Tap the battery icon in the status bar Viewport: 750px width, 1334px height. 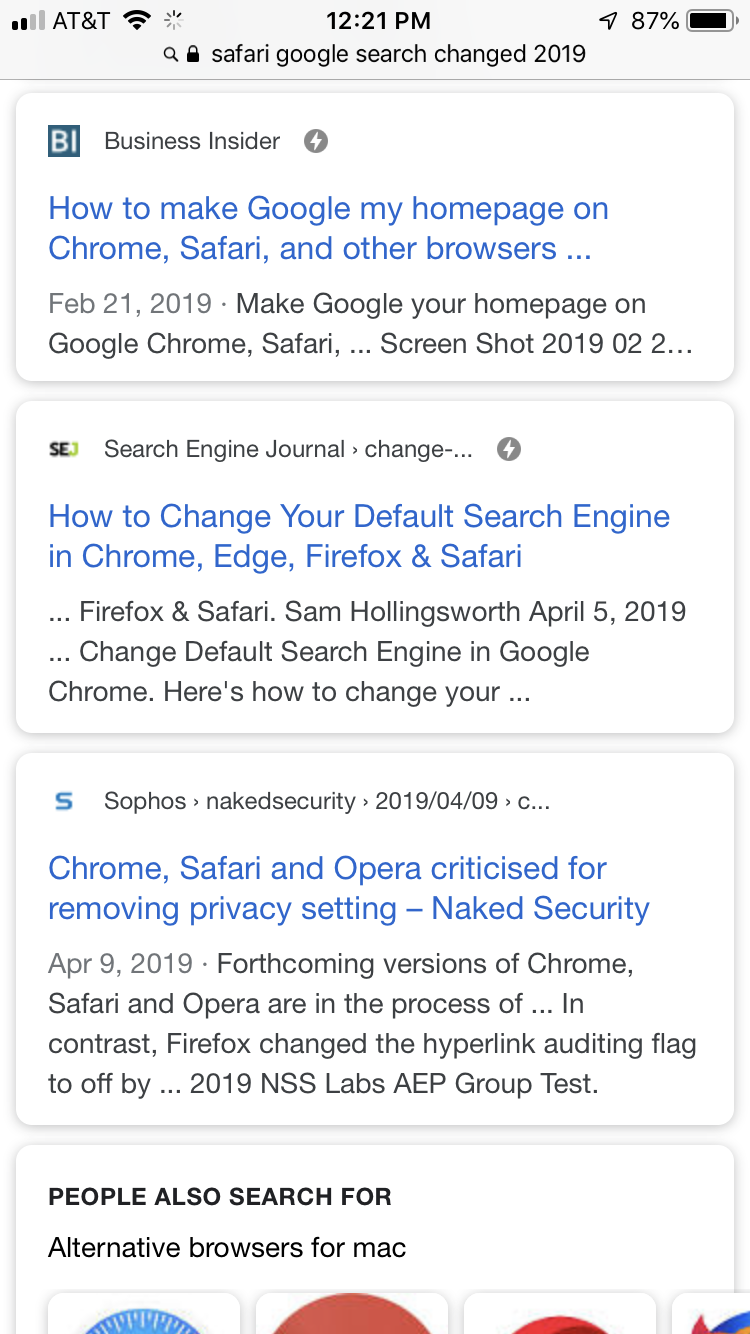[712, 21]
